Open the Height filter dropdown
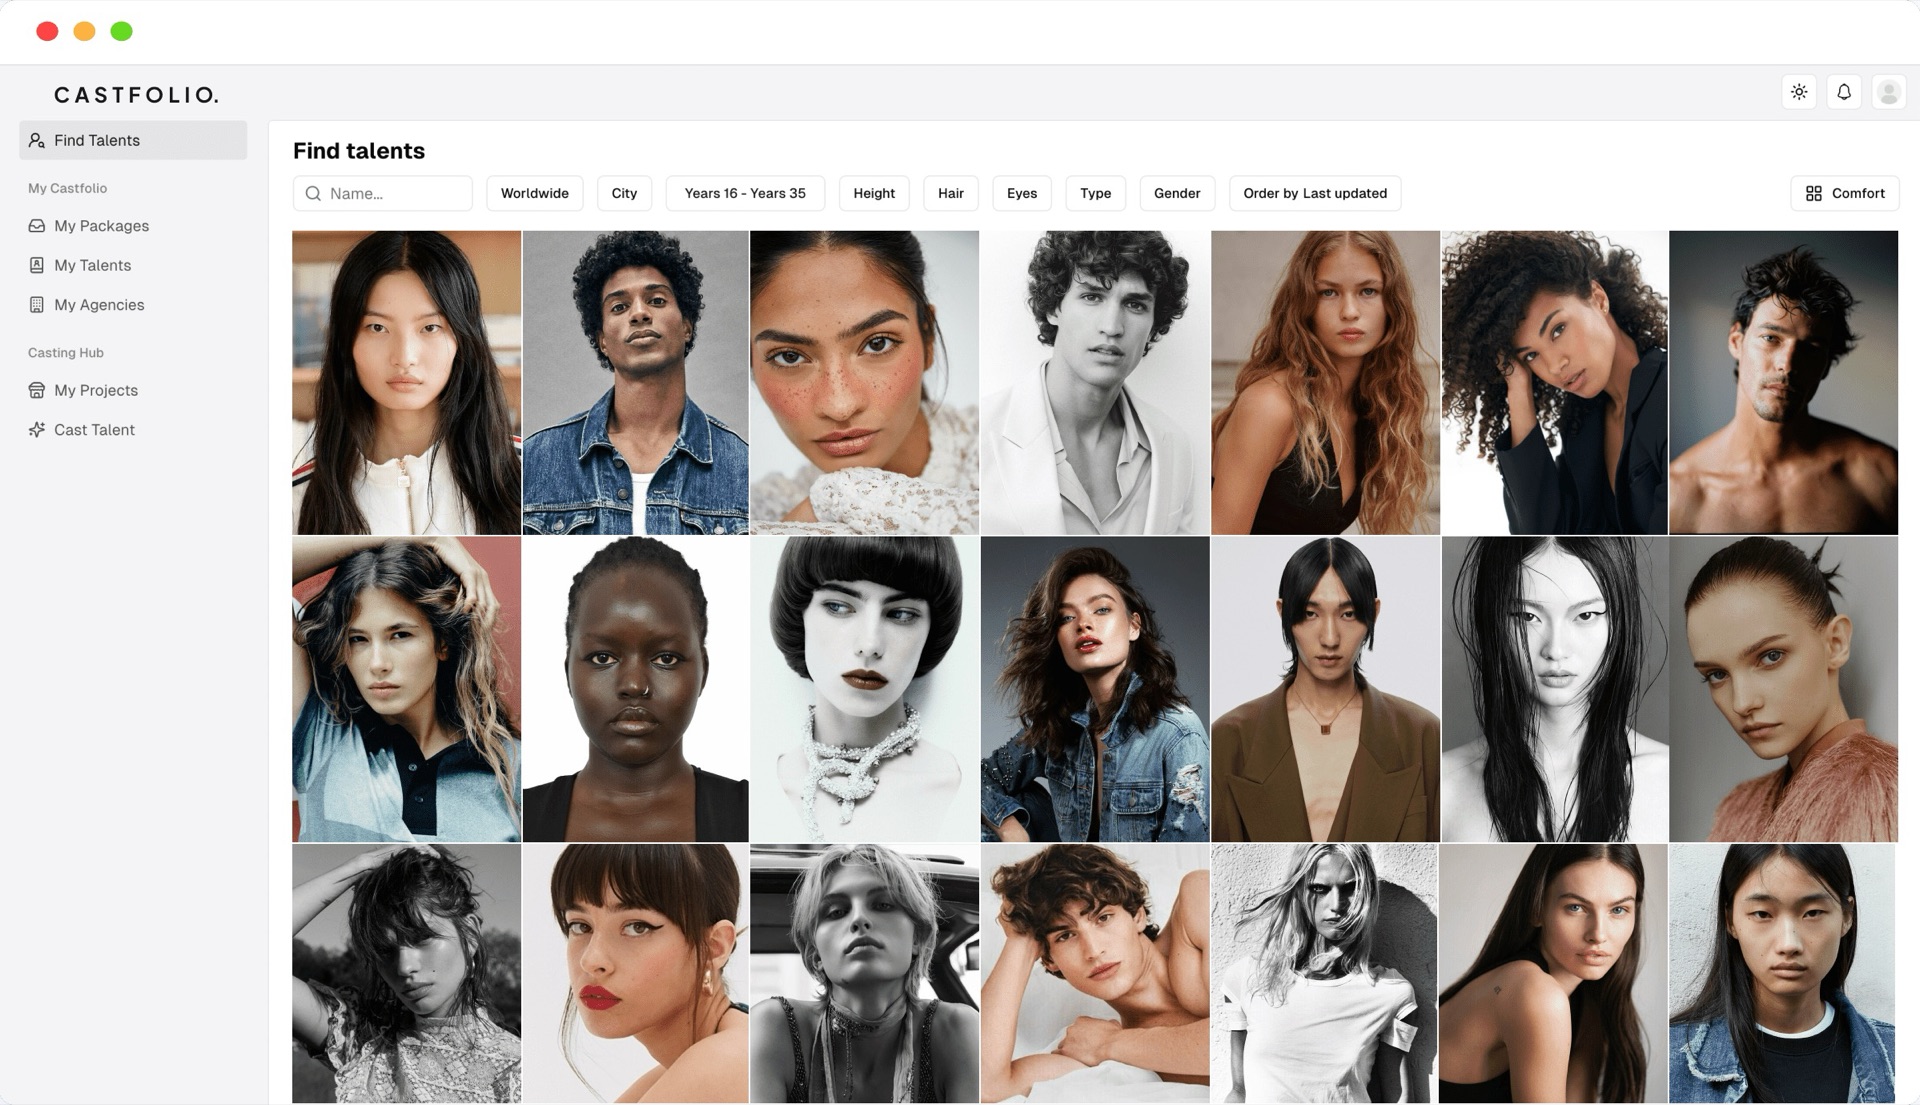Screen dimensions: 1920x1105 pos(874,193)
